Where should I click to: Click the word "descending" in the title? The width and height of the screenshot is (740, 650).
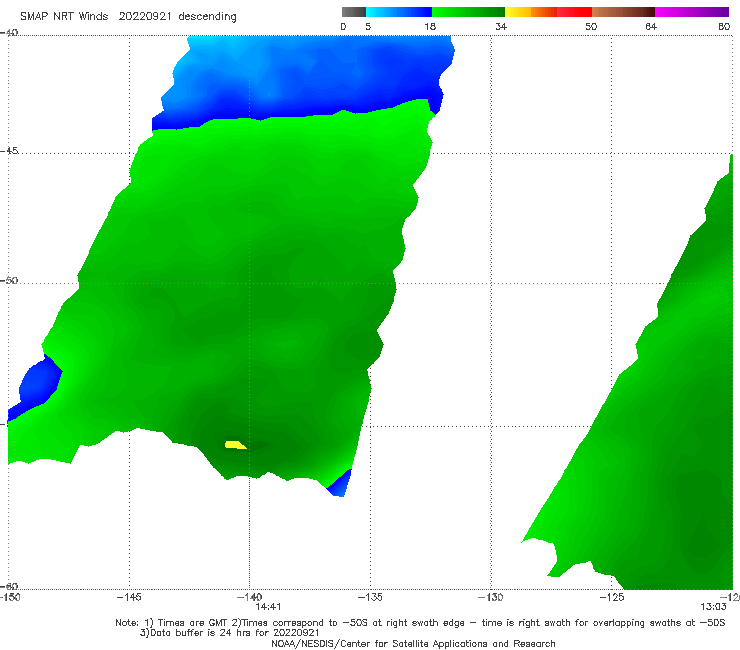207,17
